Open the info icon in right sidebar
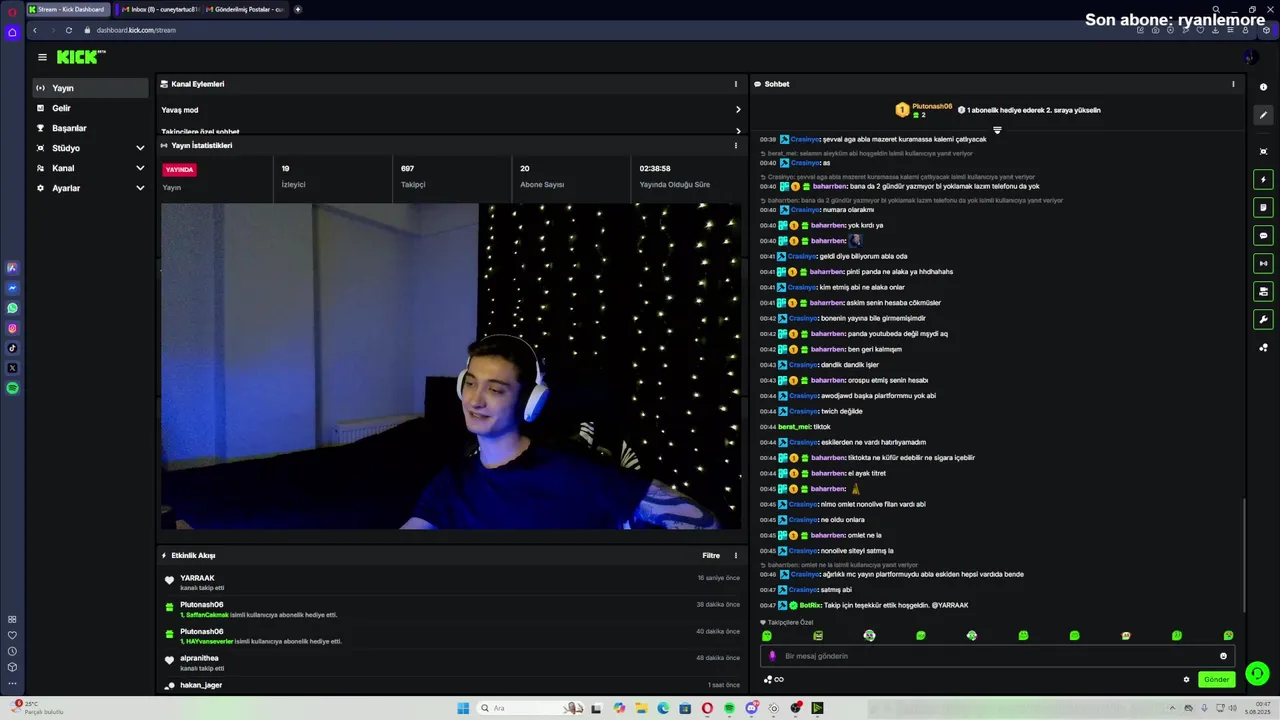Screen dimensions: 1280x720 pos(1263,87)
